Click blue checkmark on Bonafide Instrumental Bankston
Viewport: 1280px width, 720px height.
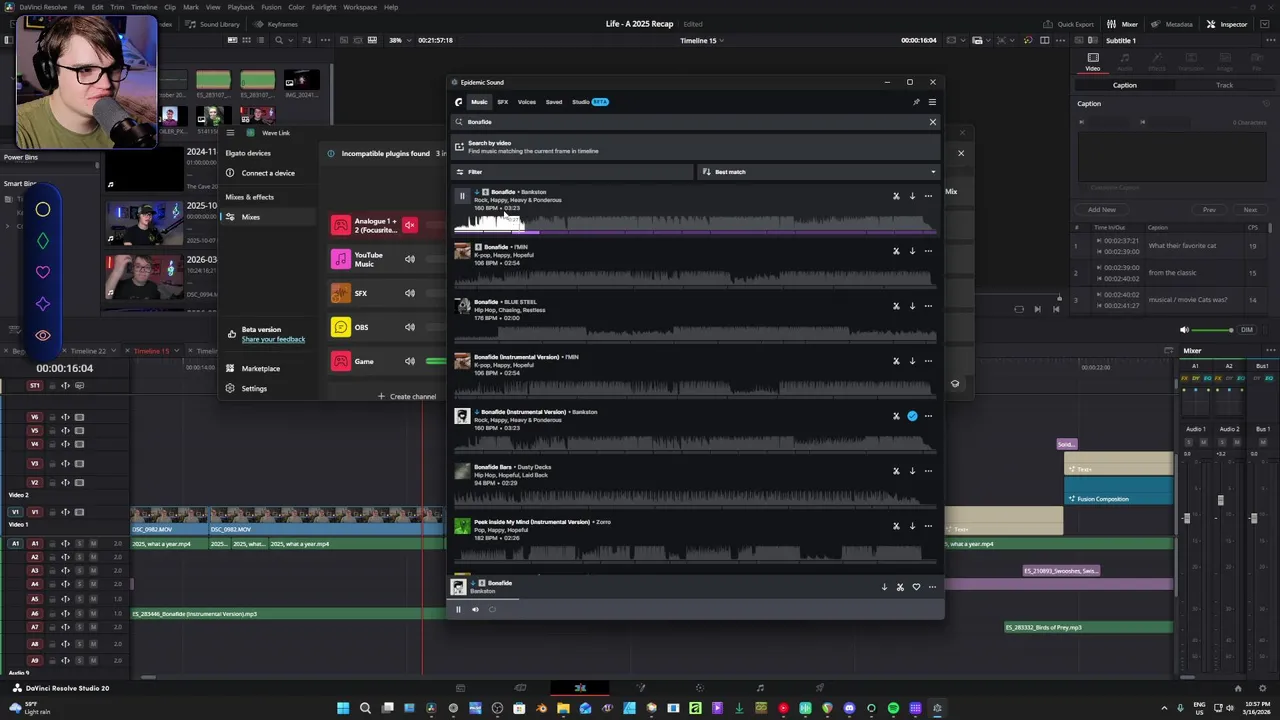pos(912,416)
